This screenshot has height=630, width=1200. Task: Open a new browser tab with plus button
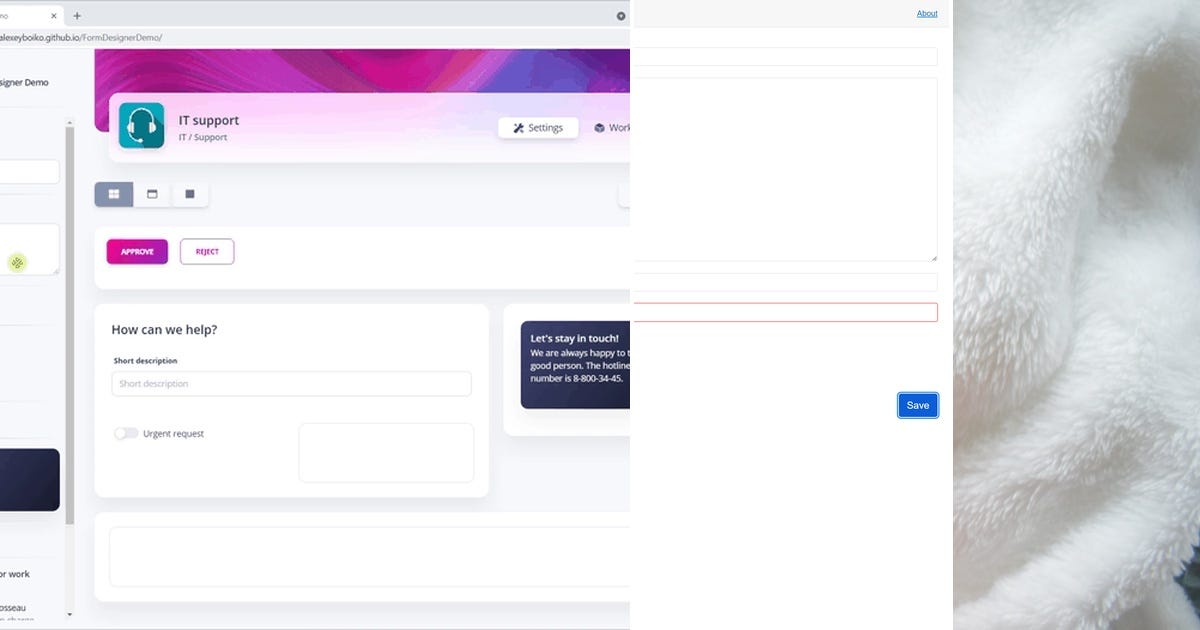[77, 16]
